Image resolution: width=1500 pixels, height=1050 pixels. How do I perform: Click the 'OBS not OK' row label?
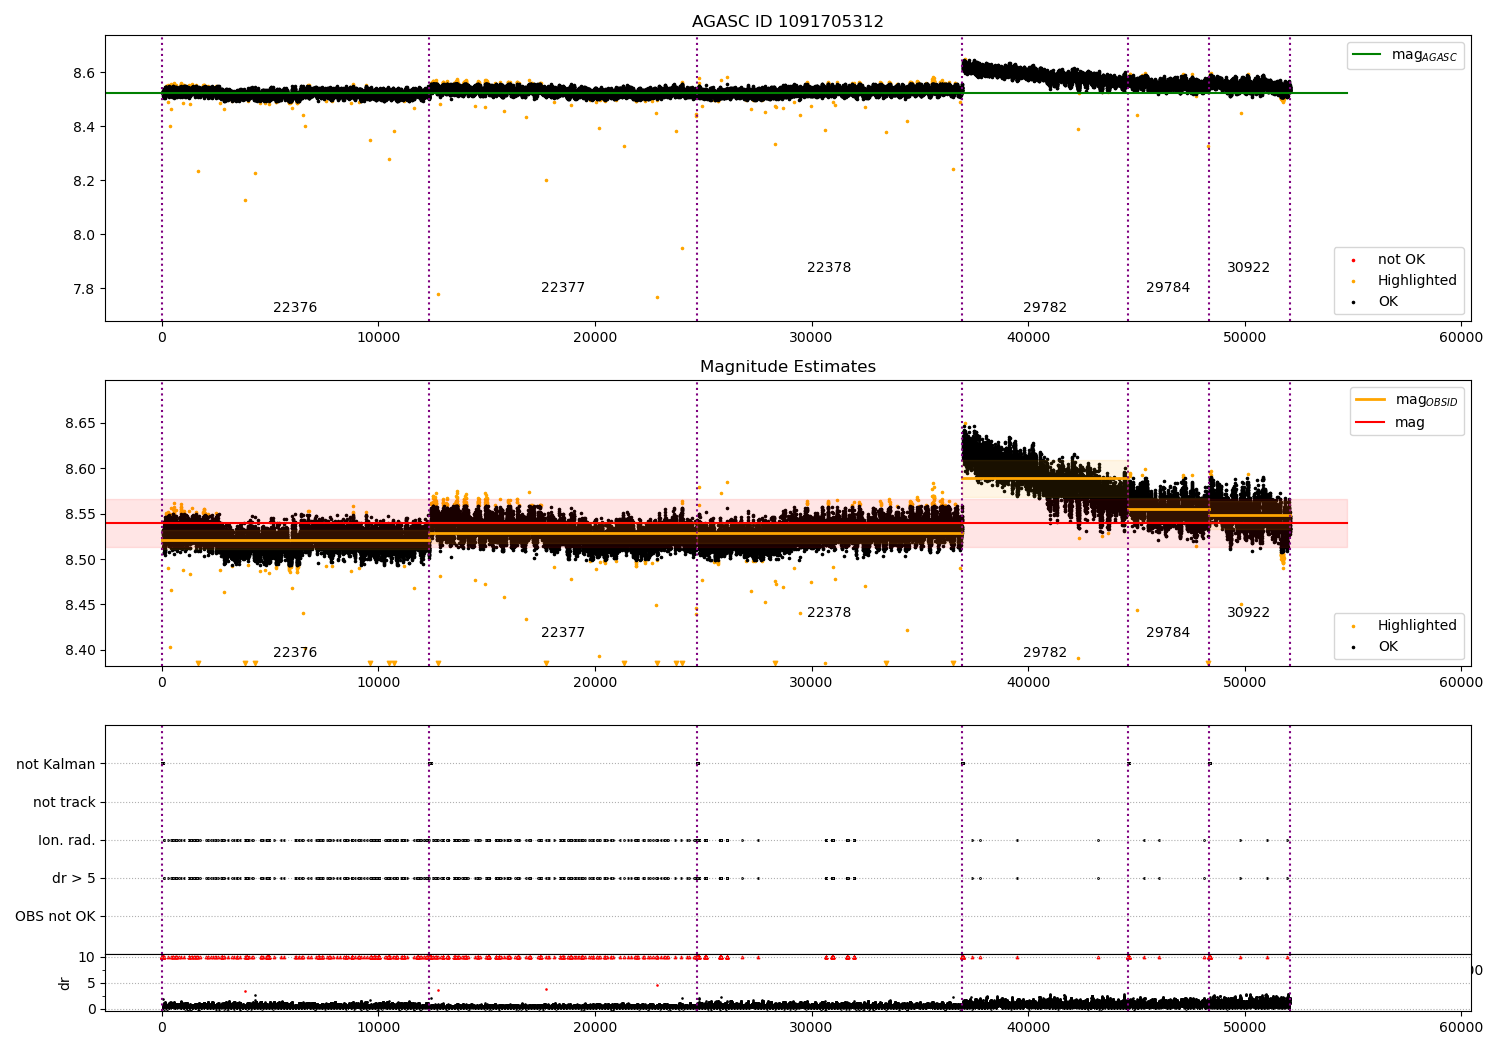tap(55, 917)
